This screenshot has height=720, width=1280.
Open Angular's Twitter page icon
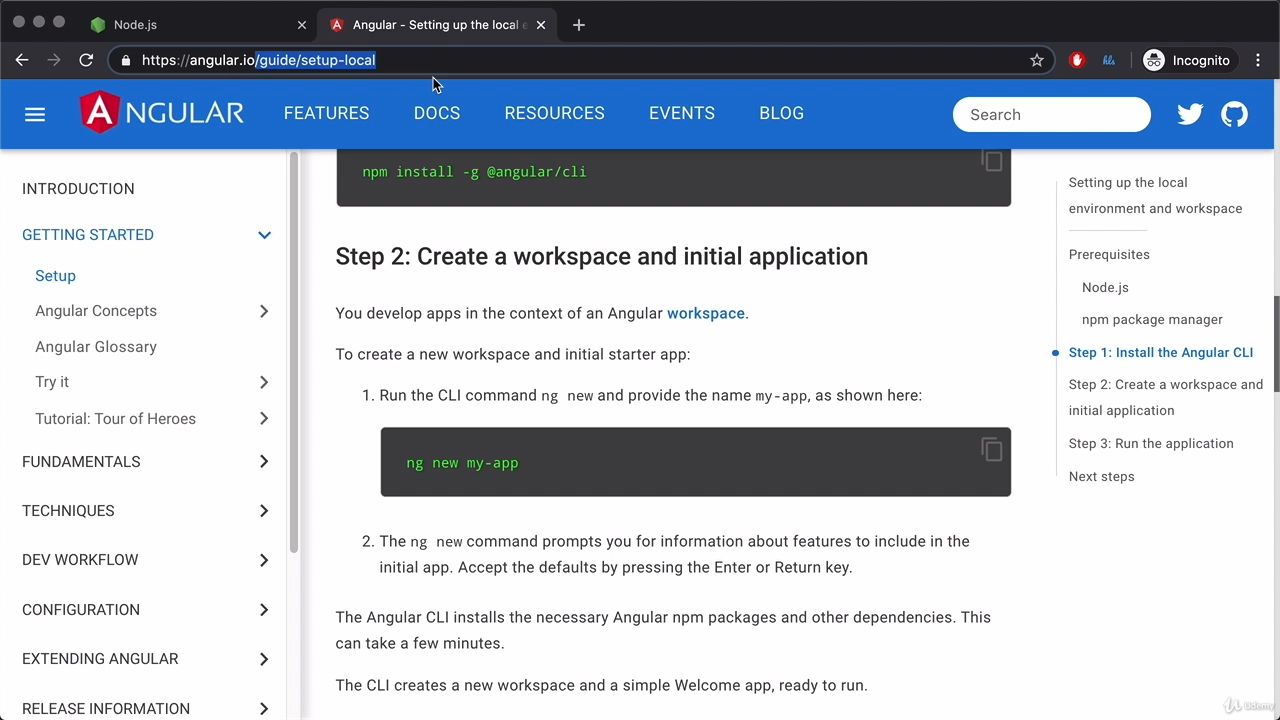pyautogui.click(x=1190, y=114)
